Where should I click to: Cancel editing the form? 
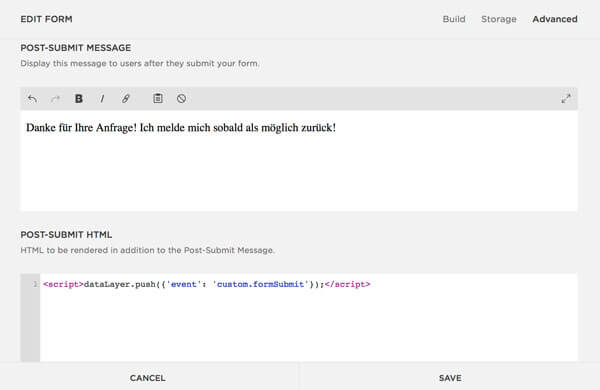(x=148, y=378)
